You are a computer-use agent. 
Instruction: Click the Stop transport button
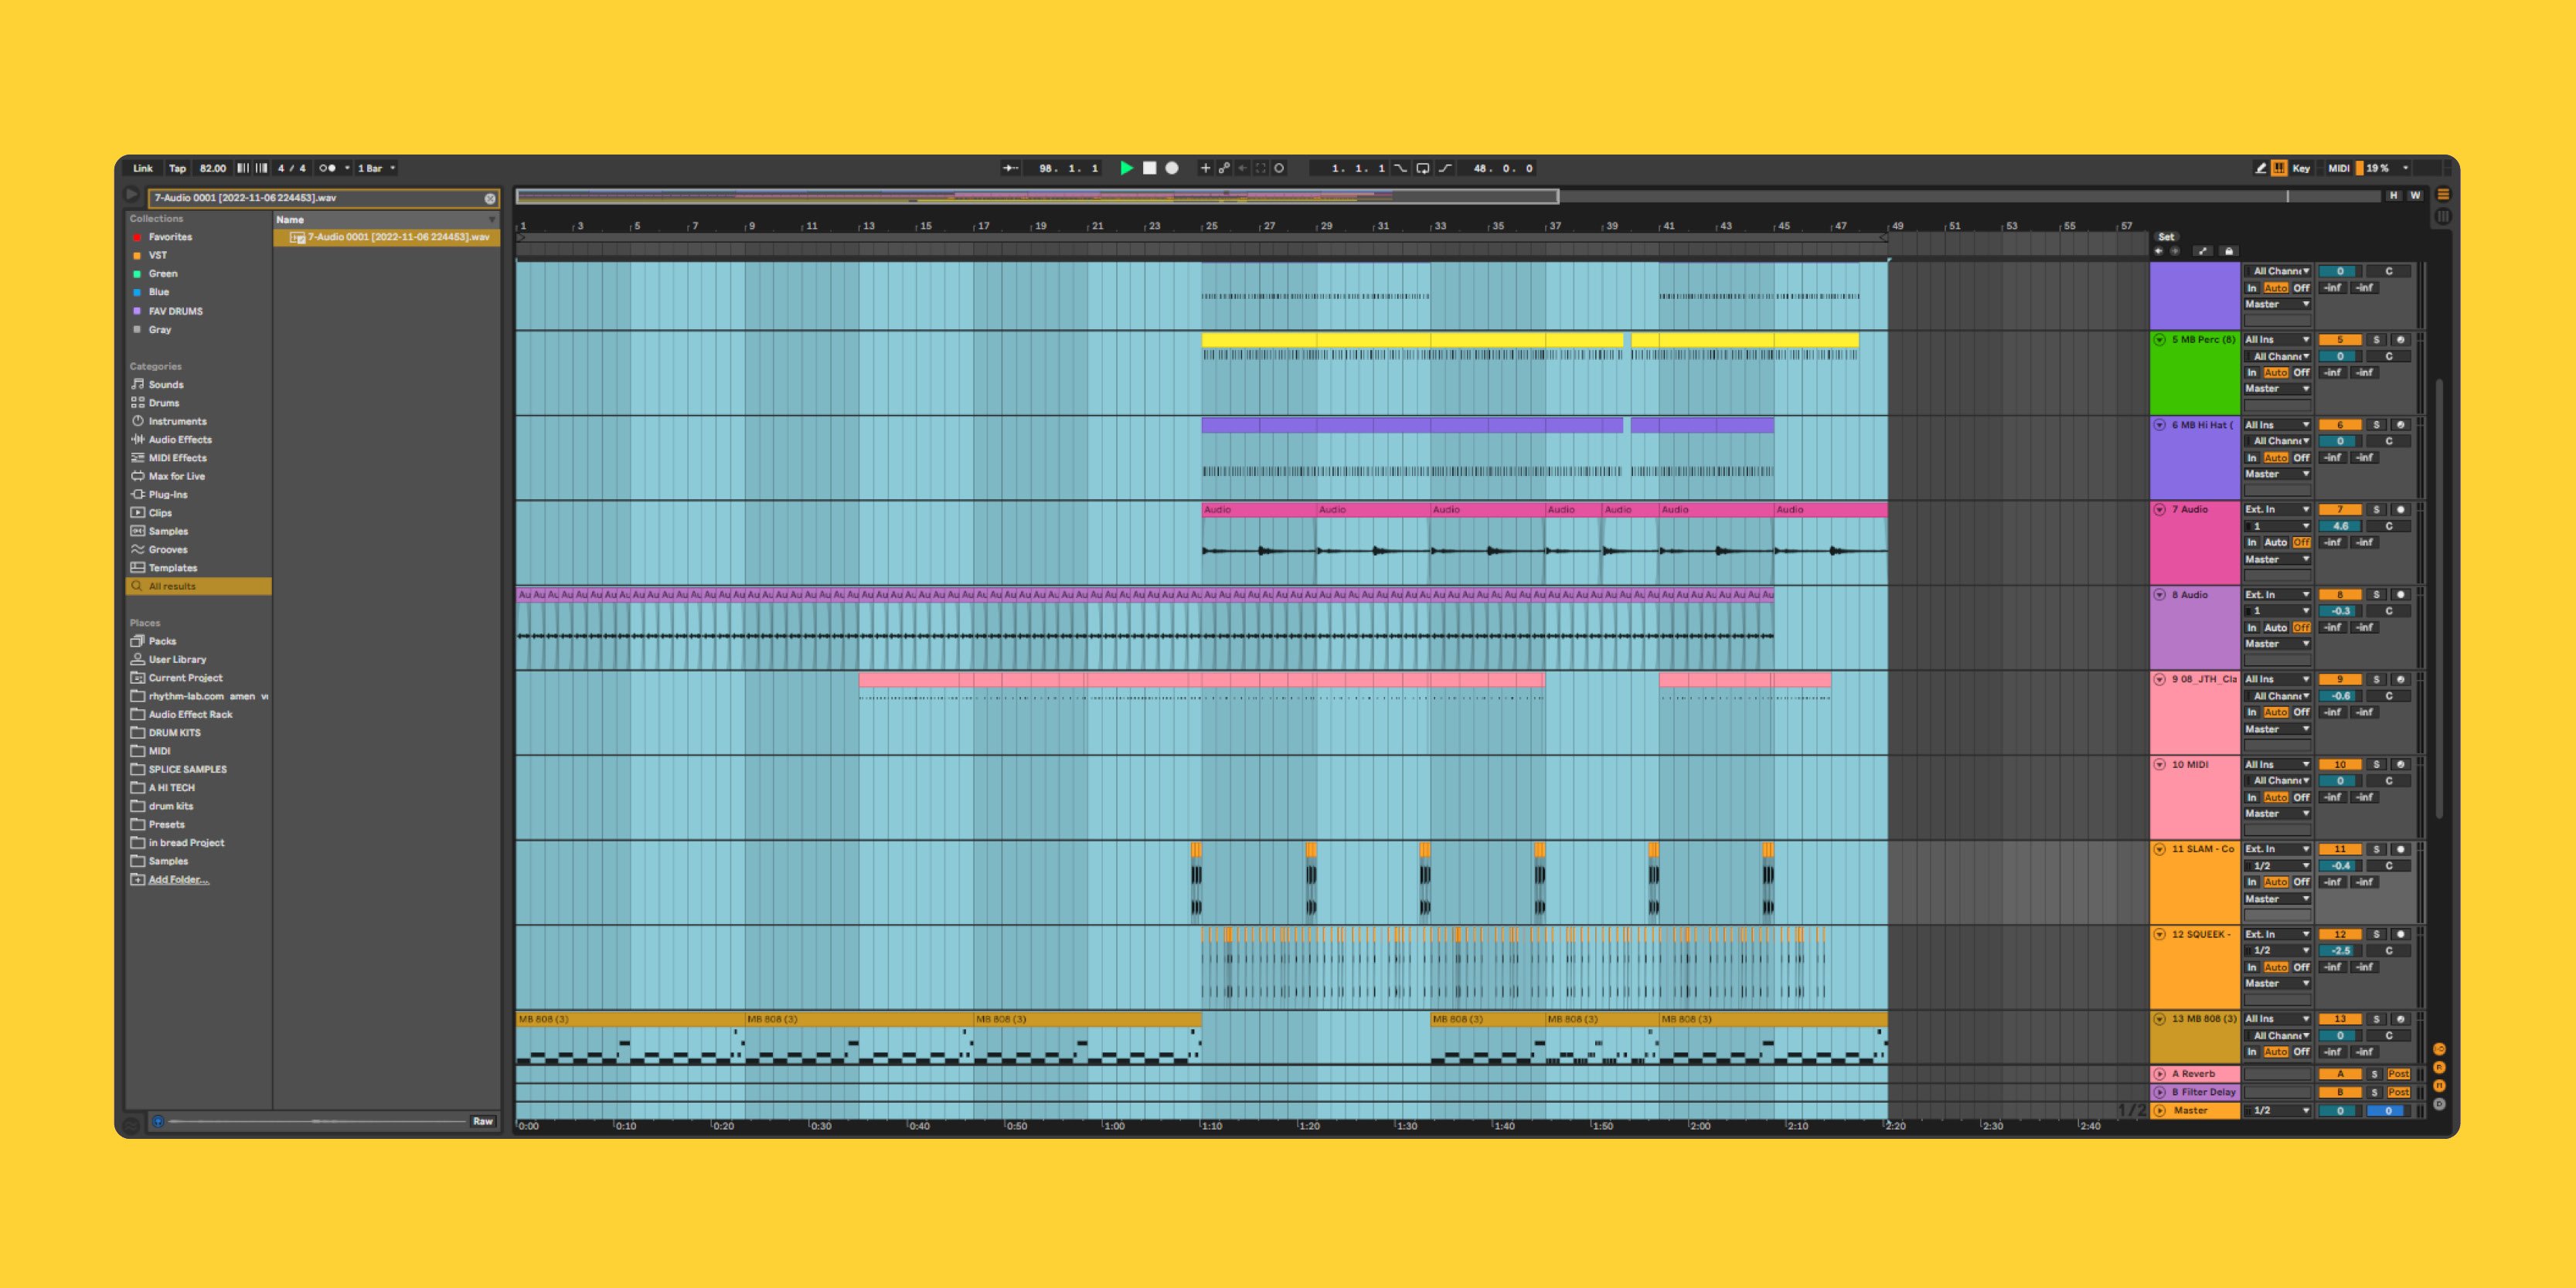[x=1149, y=168]
